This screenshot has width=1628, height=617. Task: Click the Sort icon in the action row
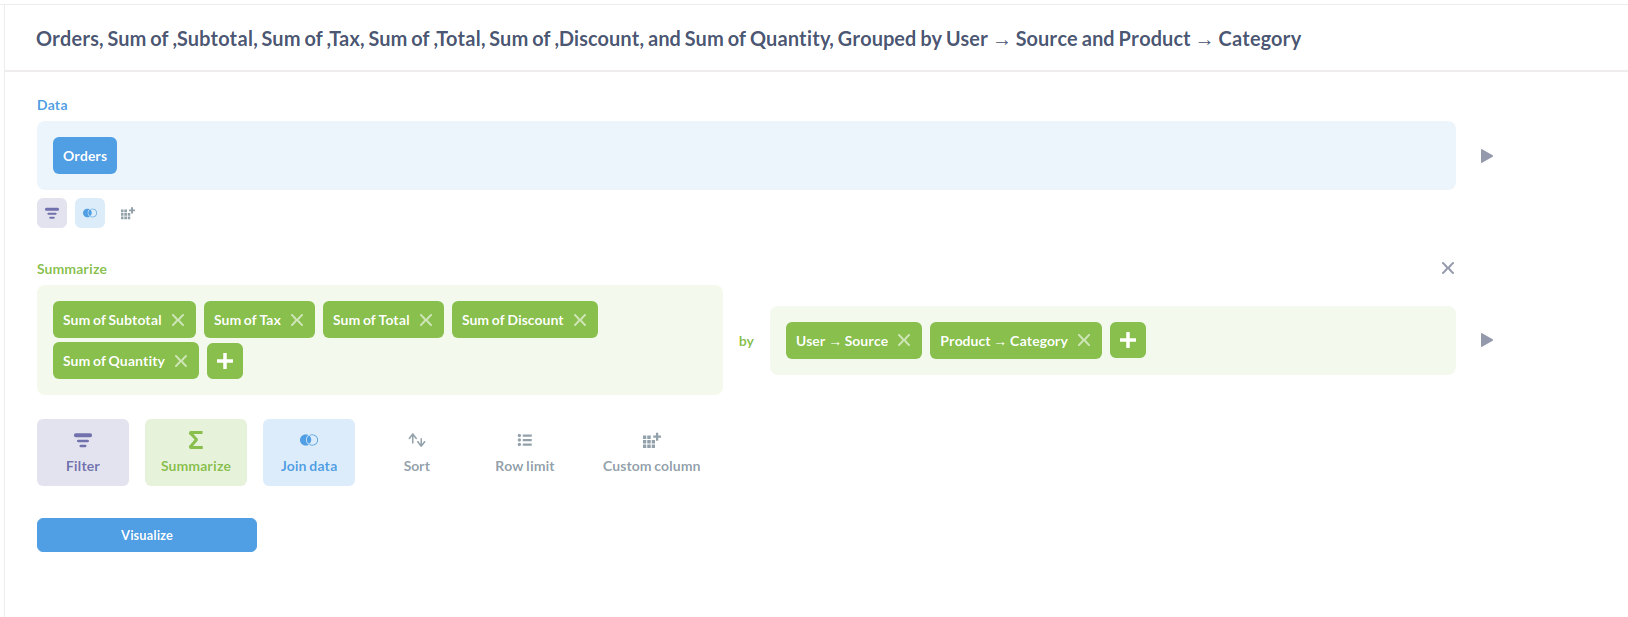click(416, 450)
